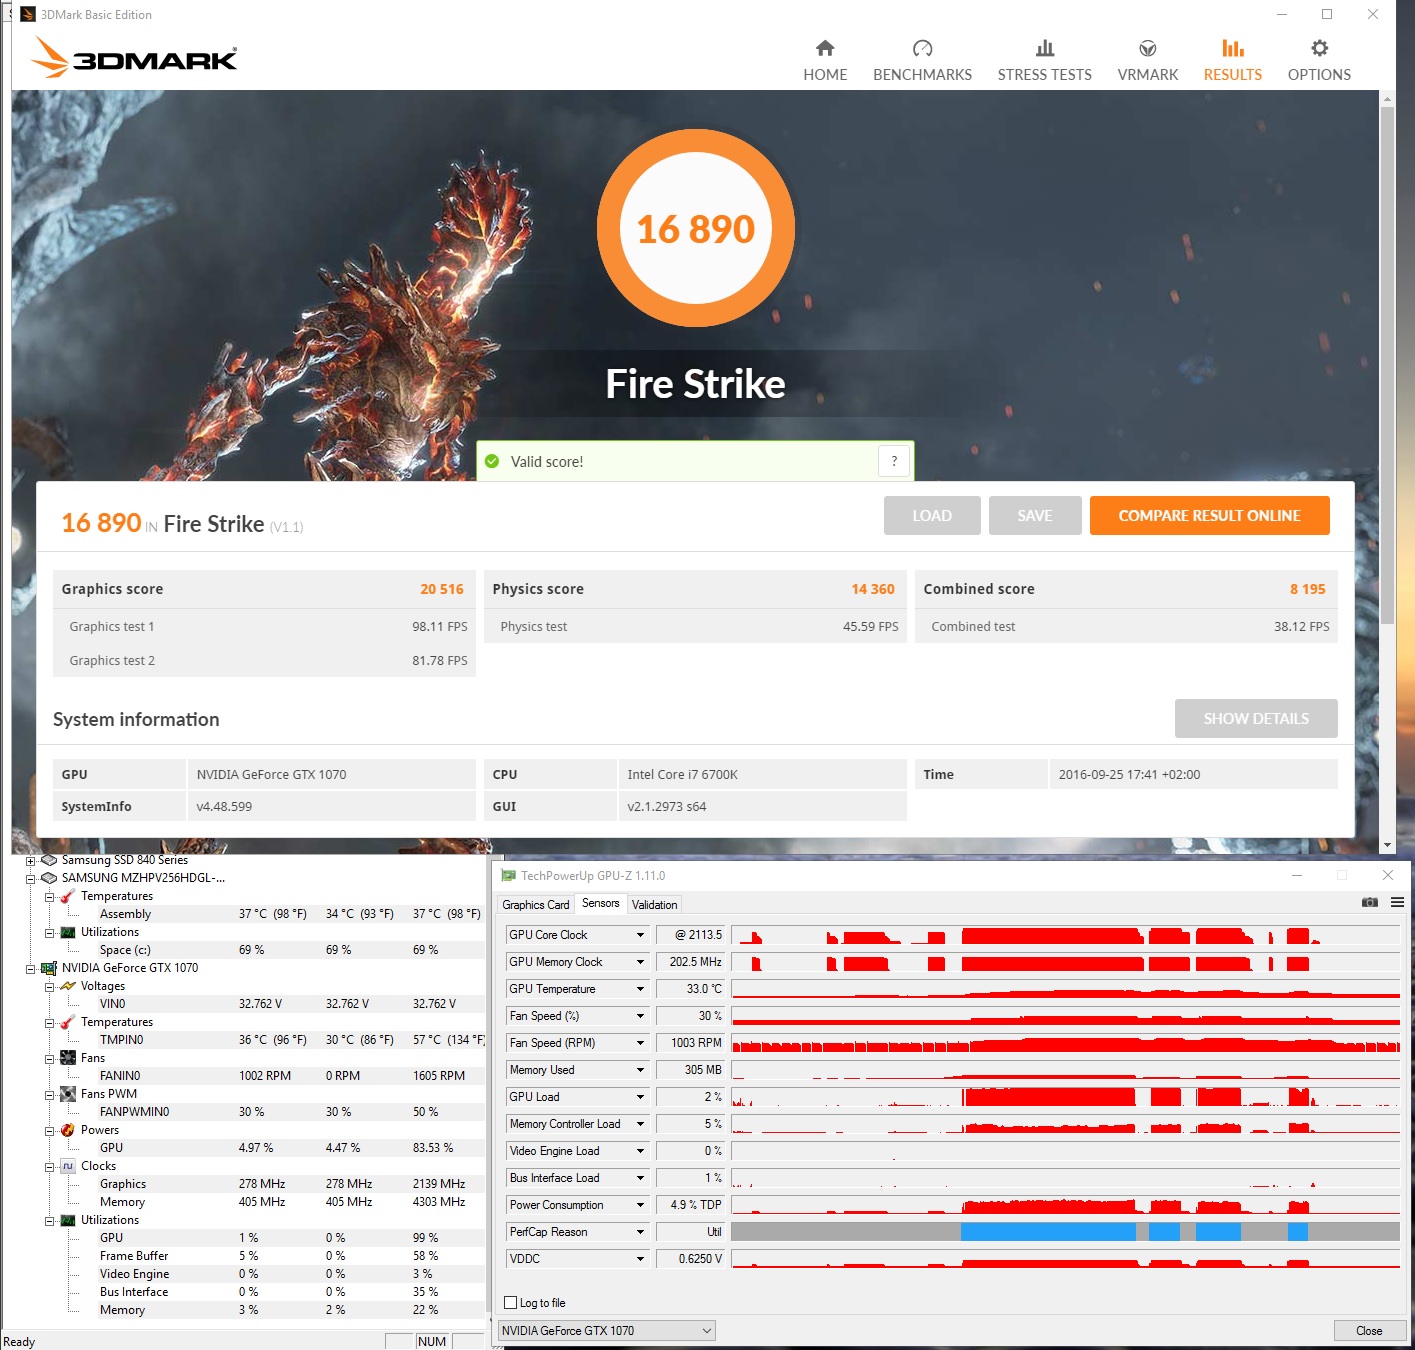Click the SHOW DETAILS button
This screenshot has width=1415, height=1350.
[x=1256, y=718]
